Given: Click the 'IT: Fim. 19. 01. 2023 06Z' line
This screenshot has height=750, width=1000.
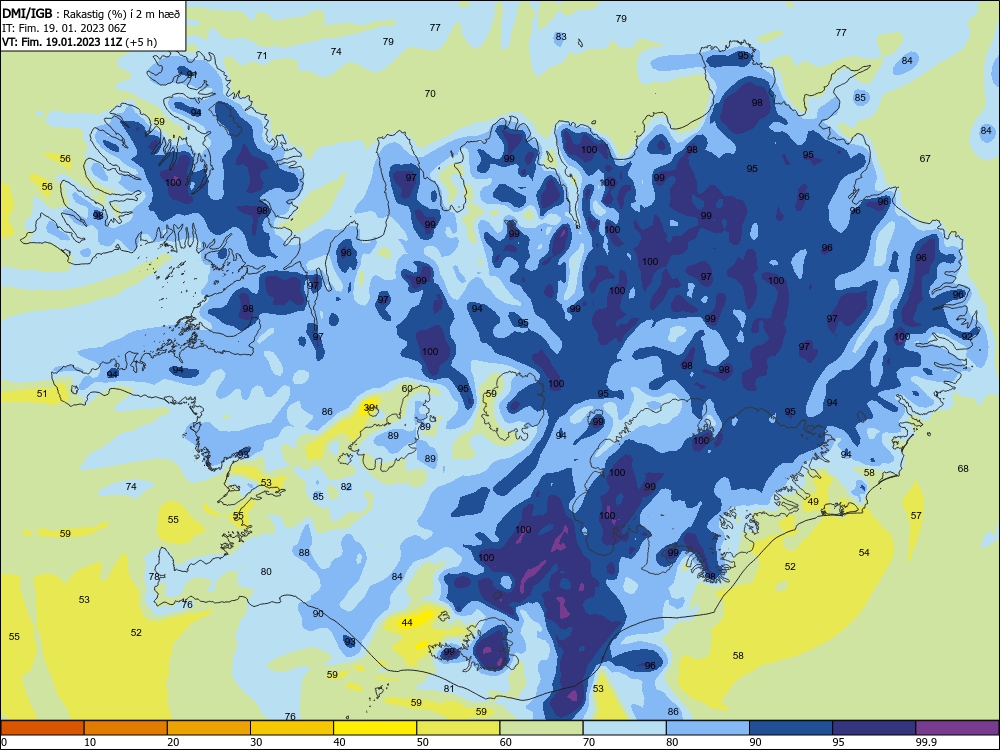Looking at the screenshot, I should (x=64, y=28).
